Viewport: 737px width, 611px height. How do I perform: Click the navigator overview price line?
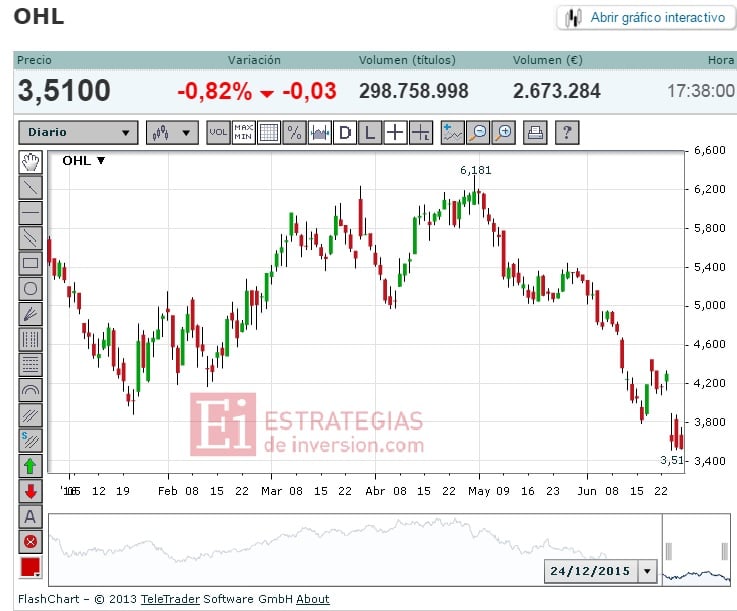tap(329, 540)
